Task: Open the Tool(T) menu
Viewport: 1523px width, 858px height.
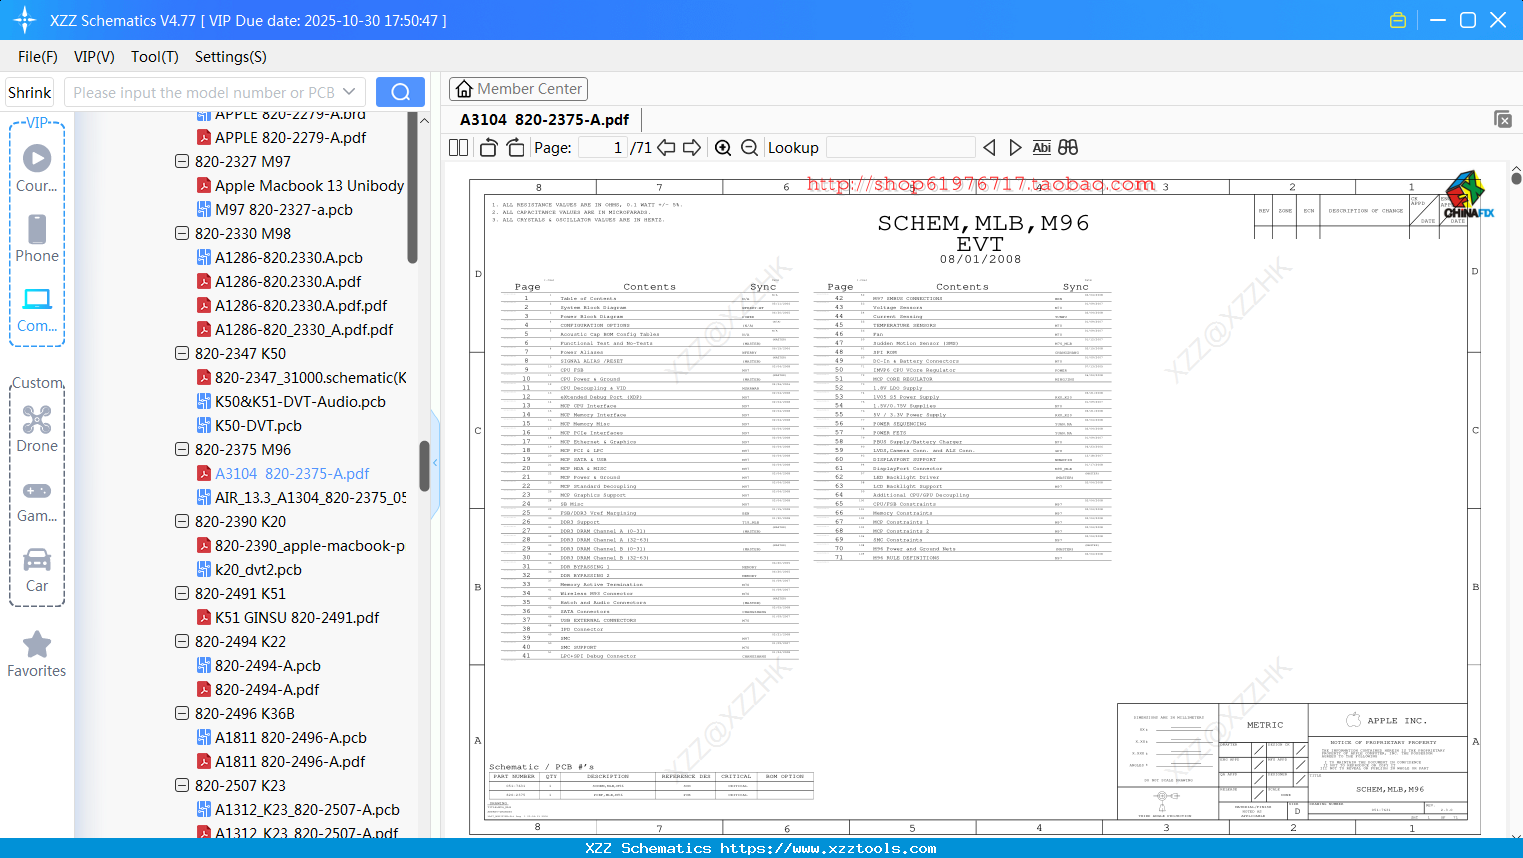Action: coord(155,57)
